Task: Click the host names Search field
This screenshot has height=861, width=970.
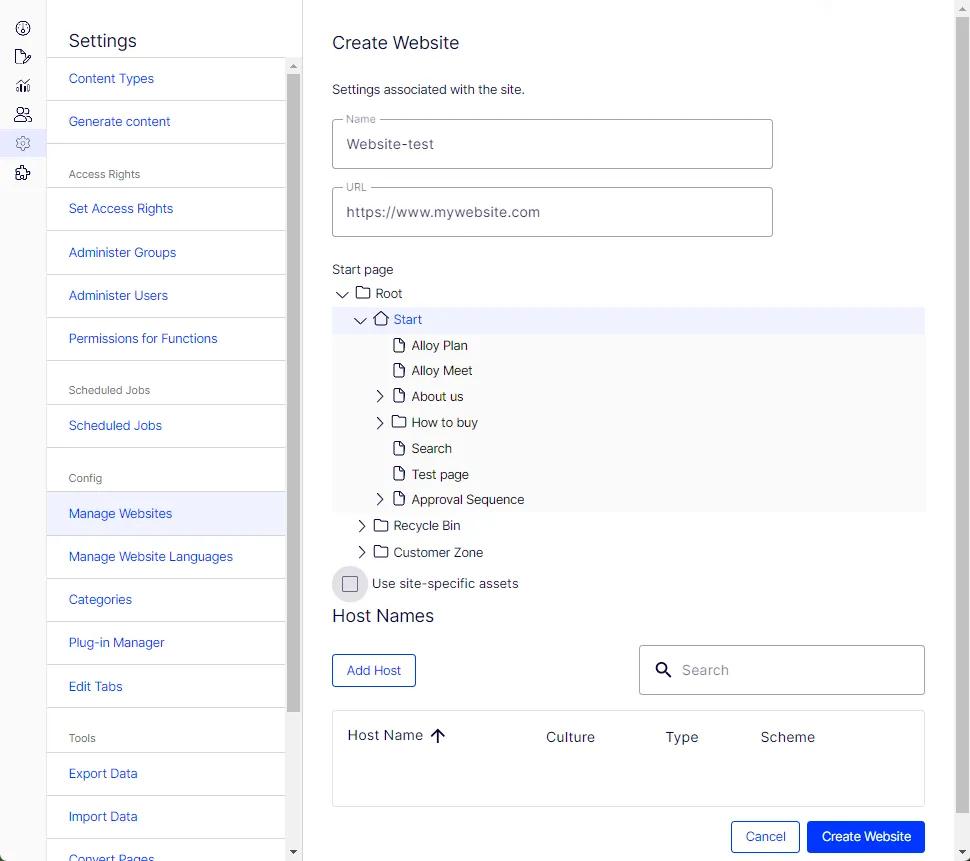Action: pyautogui.click(x=782, y=670)
